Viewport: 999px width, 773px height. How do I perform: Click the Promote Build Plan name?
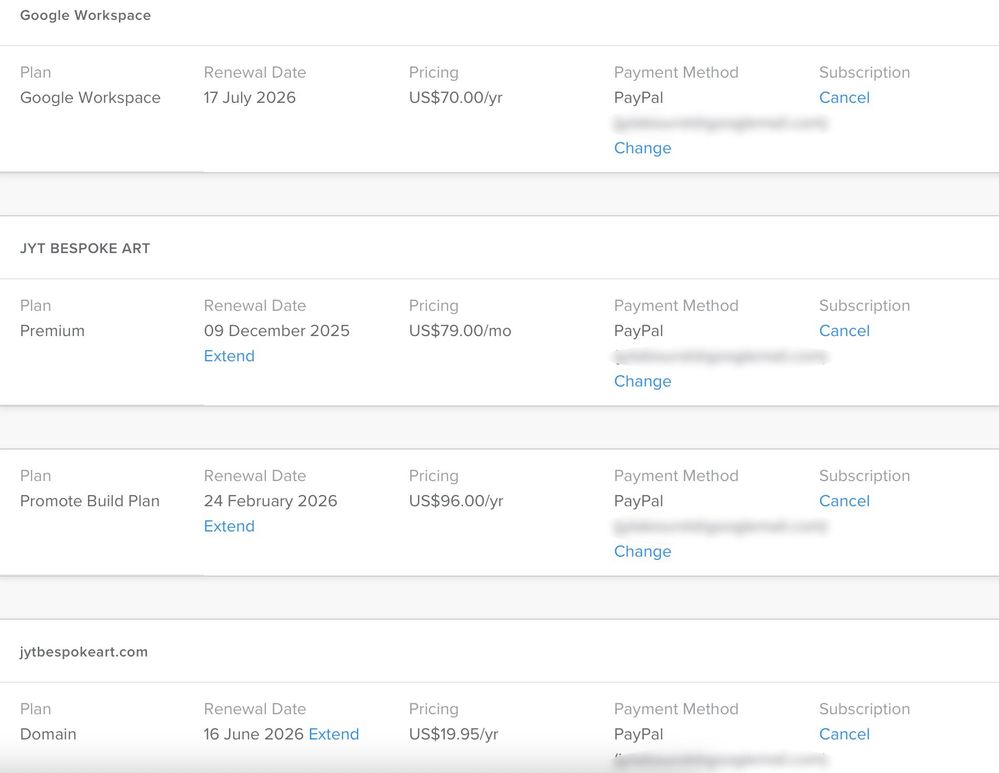pos(89,500)
